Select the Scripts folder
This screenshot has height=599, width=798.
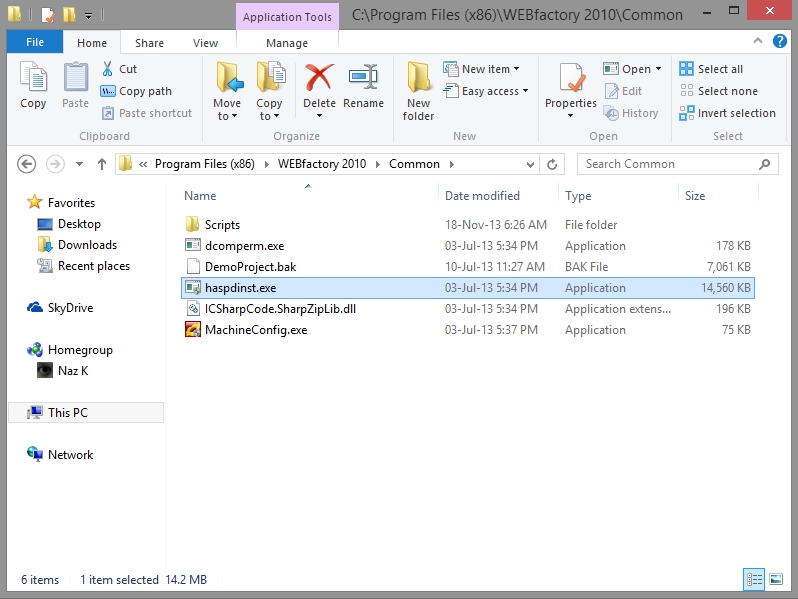pyautogui.click(x=468, y=224)
